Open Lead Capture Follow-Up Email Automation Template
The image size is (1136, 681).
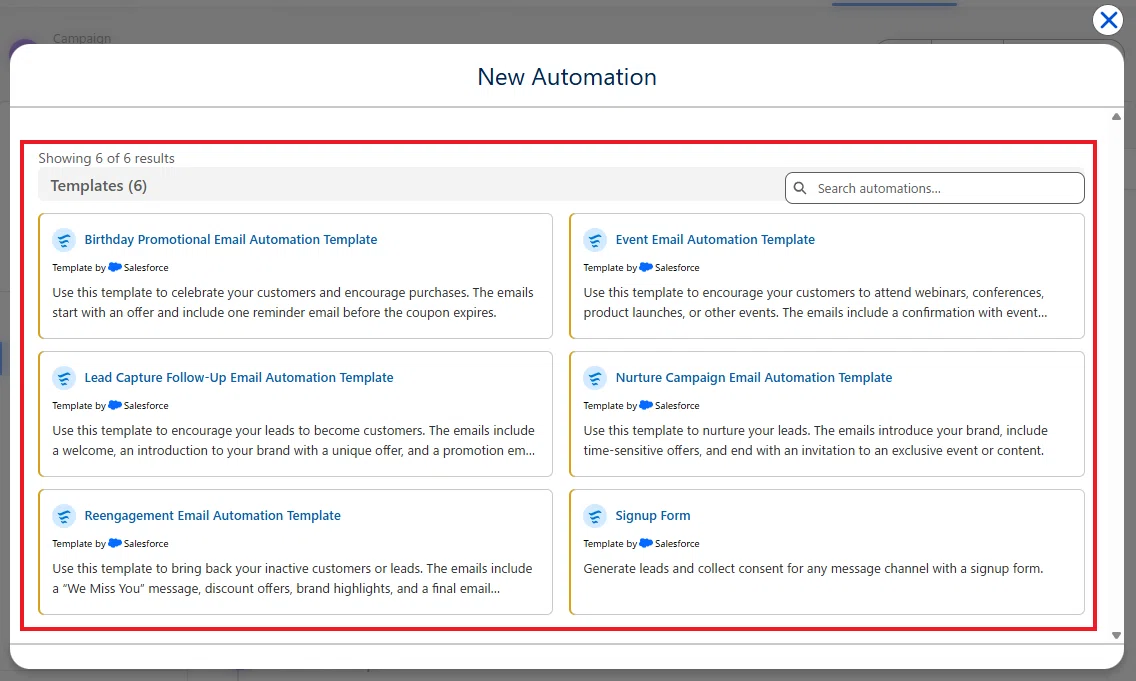click(x=238, y=377)
